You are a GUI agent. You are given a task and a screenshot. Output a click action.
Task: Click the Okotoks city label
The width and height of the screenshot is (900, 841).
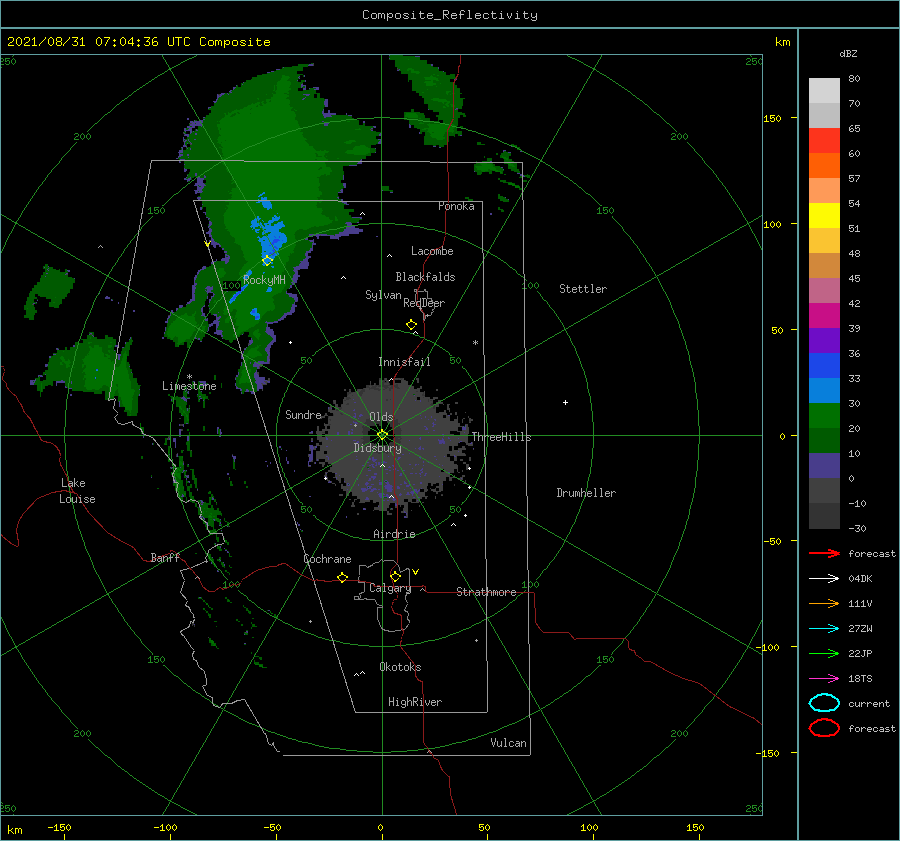(x=400, y=667)
